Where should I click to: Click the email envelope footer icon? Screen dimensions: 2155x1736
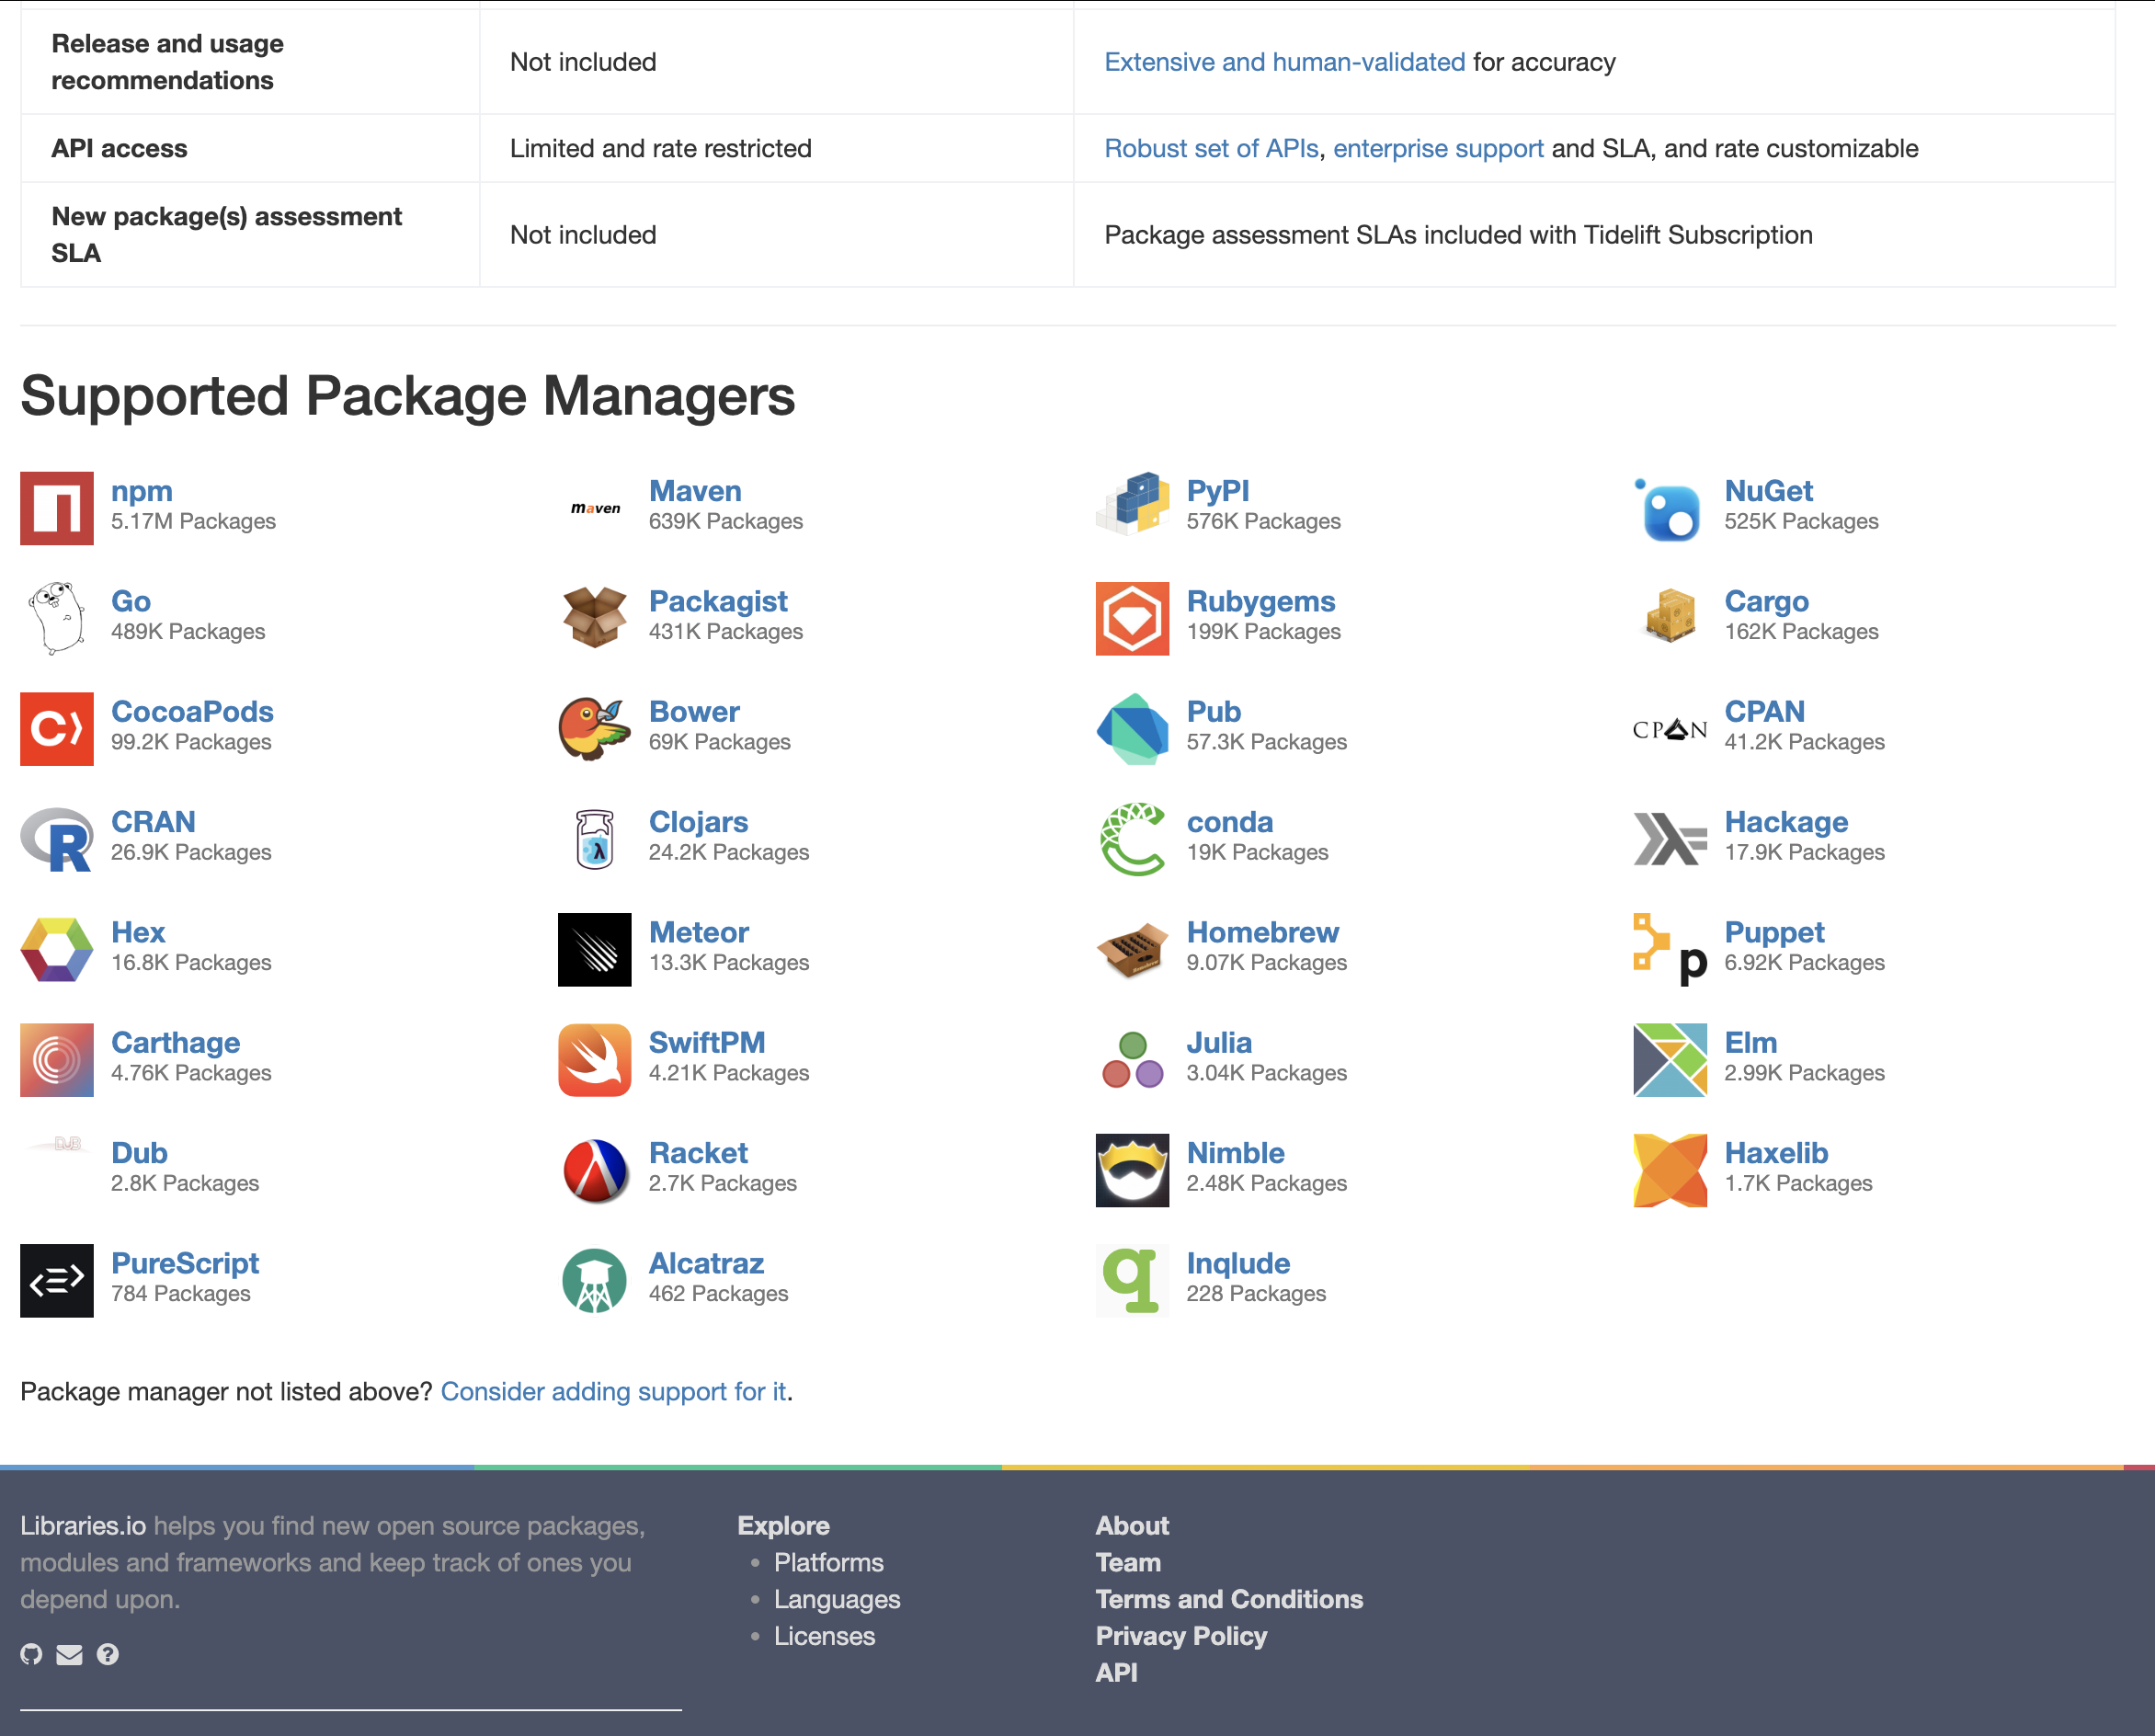69,1654
